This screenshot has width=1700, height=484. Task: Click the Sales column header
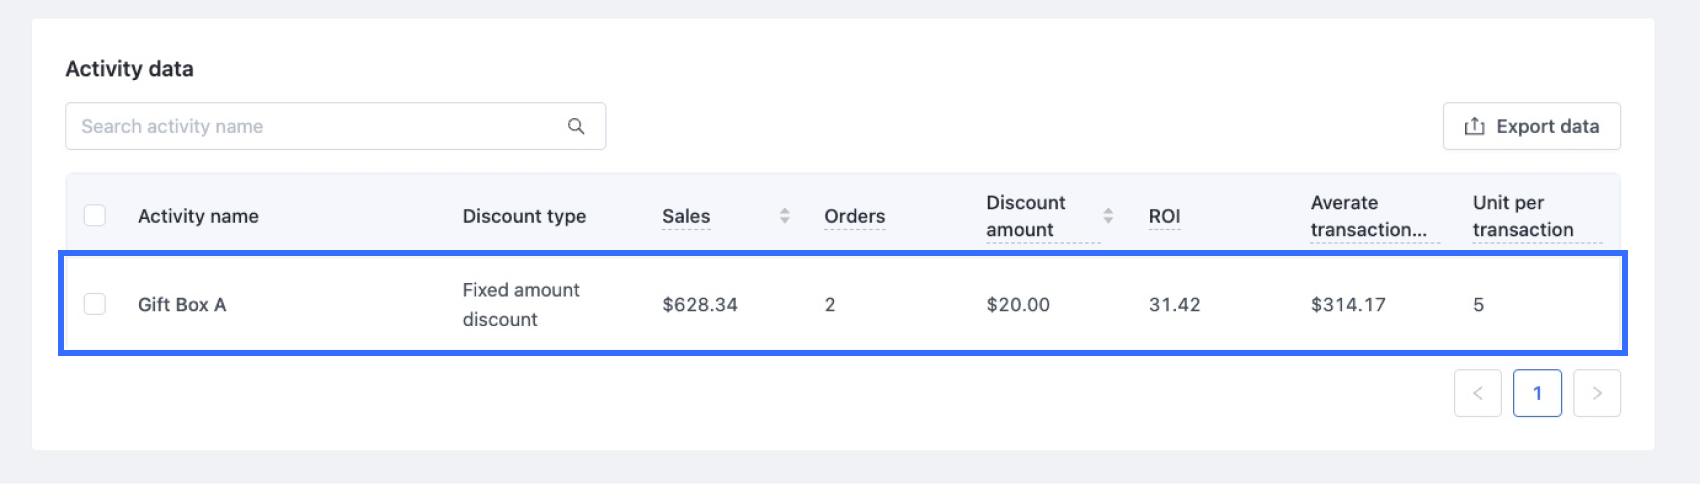pyautogui.click(x=686, y=216)
